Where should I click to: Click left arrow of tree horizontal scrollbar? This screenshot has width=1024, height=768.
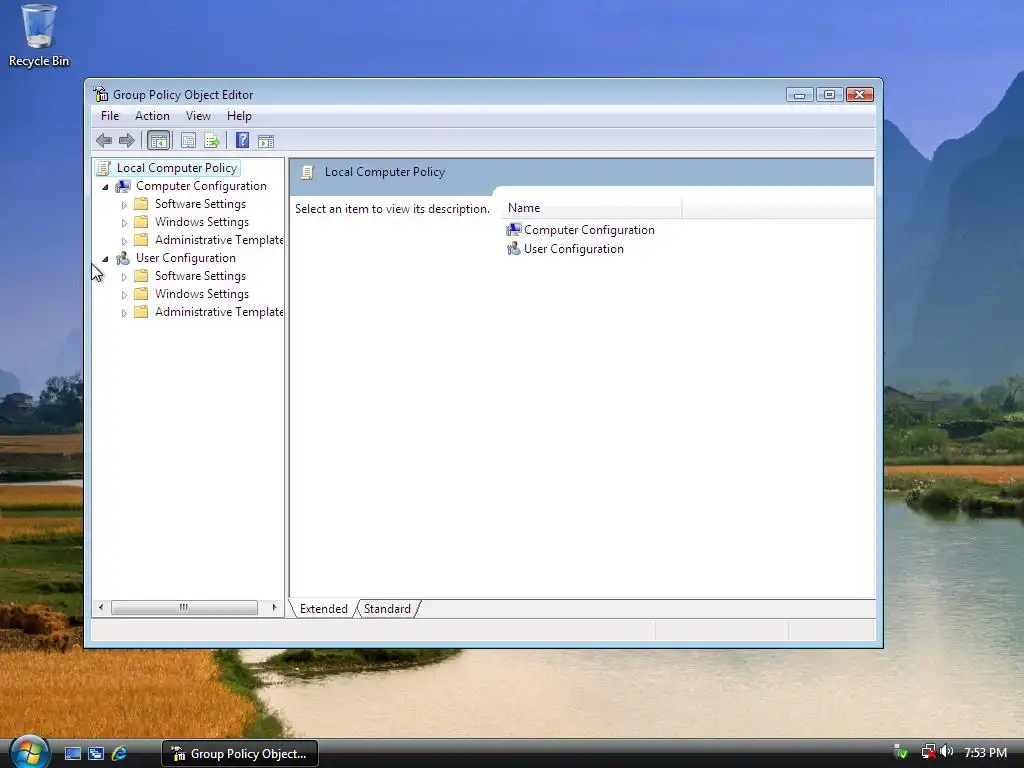coord(101,607)
